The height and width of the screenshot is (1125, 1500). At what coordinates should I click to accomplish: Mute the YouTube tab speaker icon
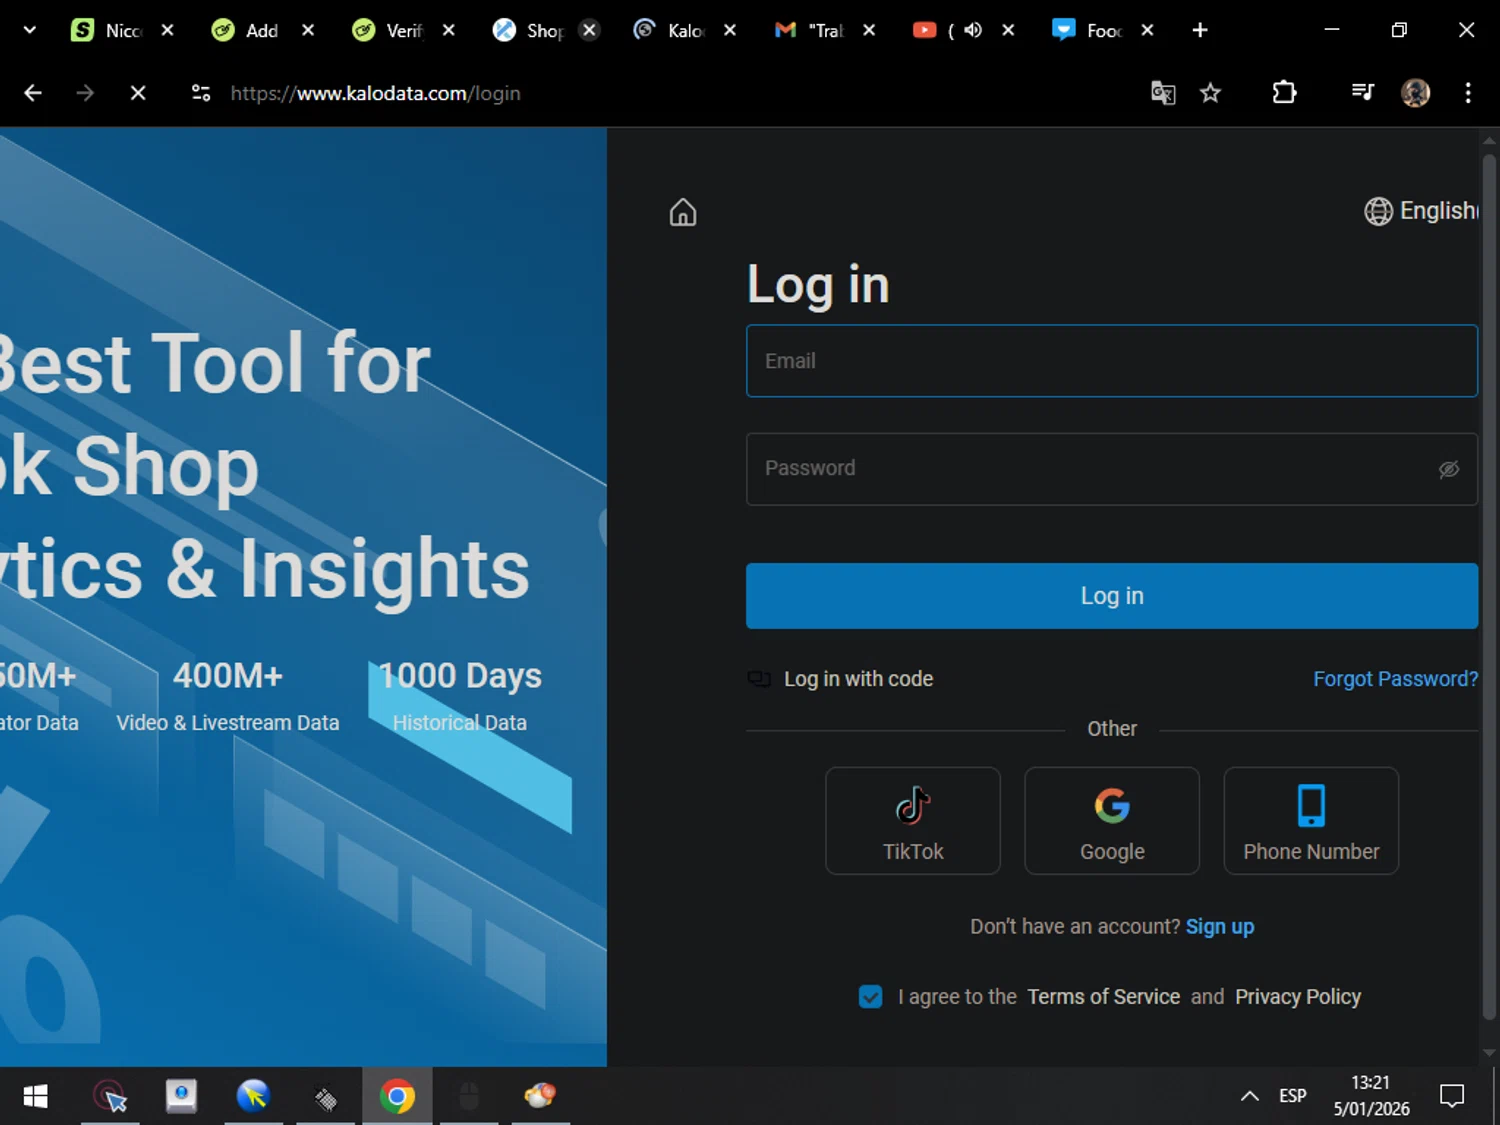coord(973,30)
